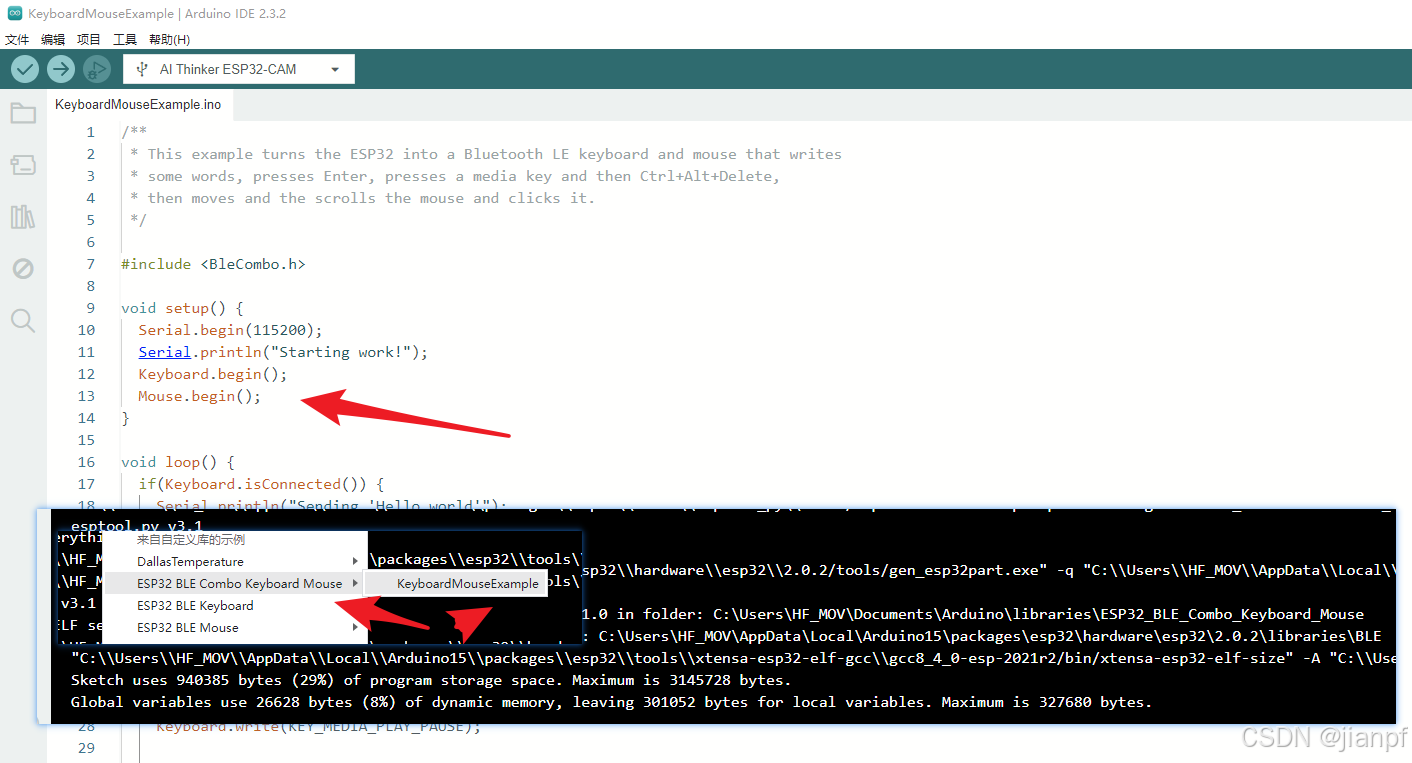Click the Arduino IDE title bar logo
The height and width of the screenshot is (763, 1412).
pyautogui.click(x=15, y=14)
